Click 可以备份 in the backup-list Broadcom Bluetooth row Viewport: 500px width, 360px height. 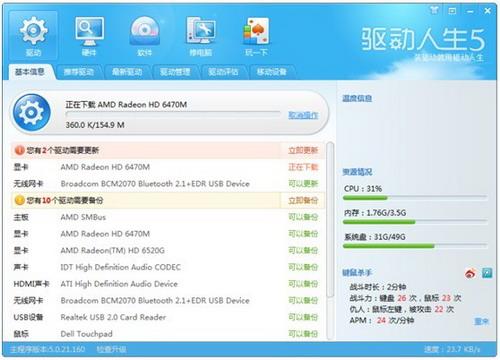tap(303, 300)
